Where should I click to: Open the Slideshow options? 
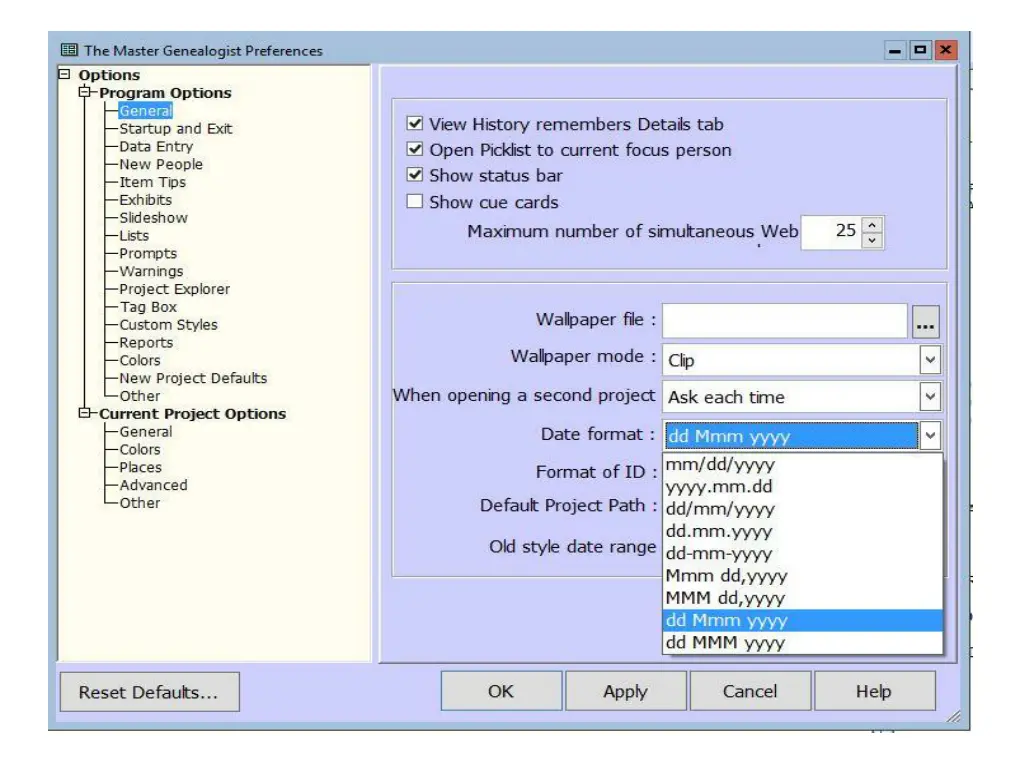coord(153,217)
